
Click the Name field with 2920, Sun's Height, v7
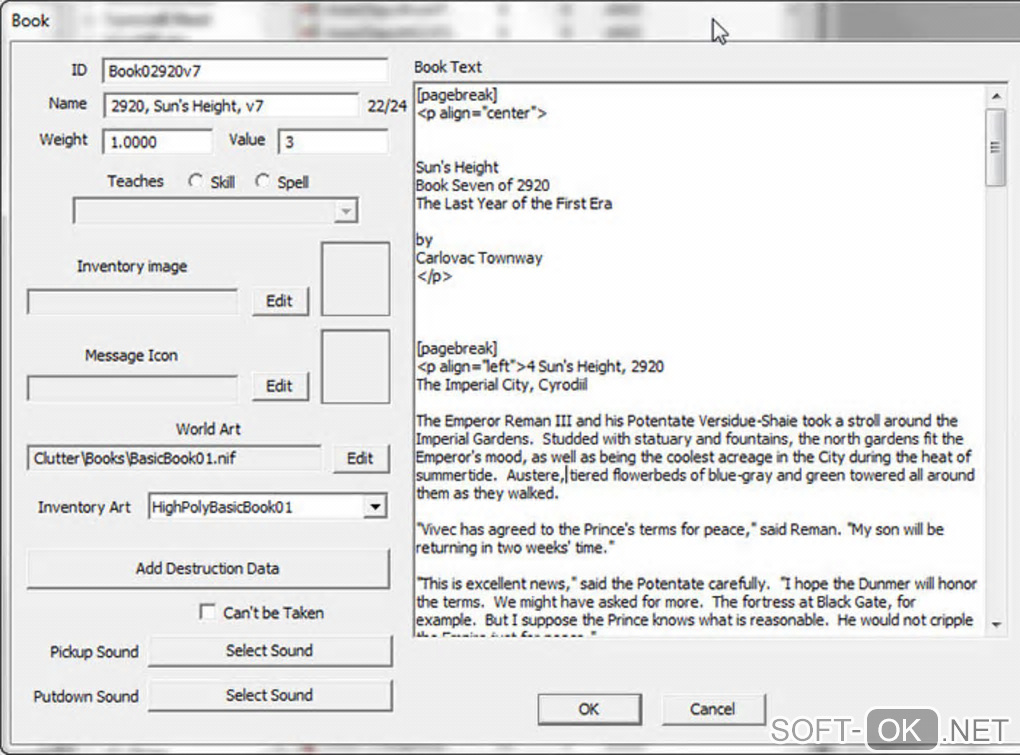point(231,106)
